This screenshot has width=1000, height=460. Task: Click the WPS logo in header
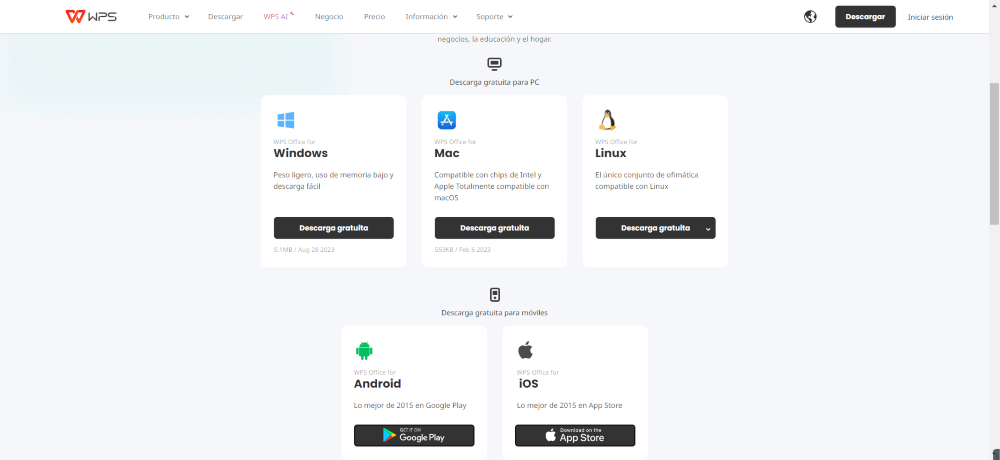click(91, 17)
